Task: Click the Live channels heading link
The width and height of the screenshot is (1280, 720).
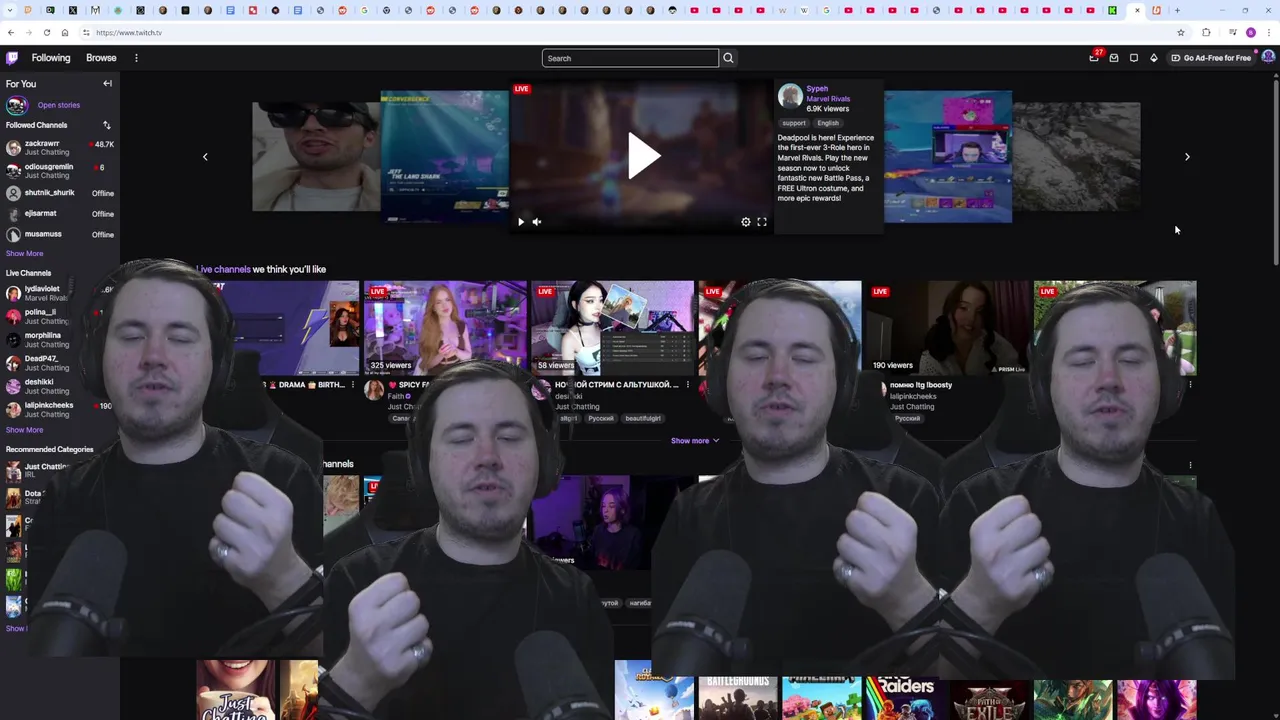Action: point(224,269)
